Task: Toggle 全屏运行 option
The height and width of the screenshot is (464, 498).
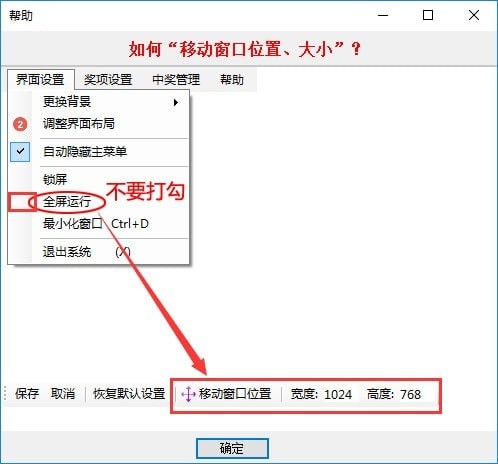Action: click(99, 202)
